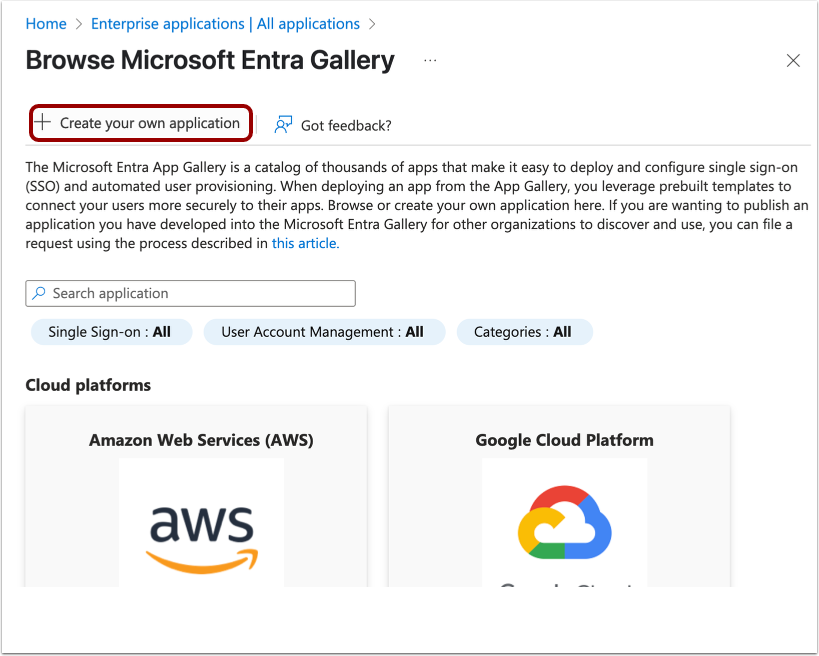Navigate to Home via the breadcrumb

pyautogui.click(x=46, y=23)
